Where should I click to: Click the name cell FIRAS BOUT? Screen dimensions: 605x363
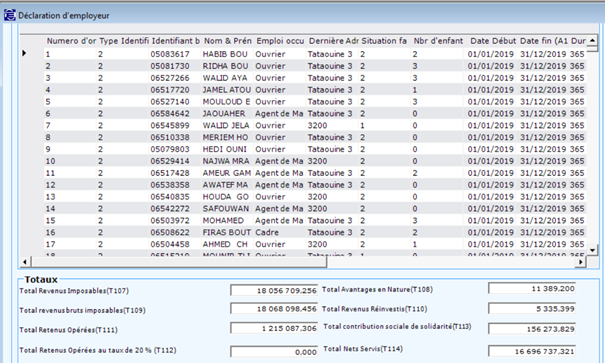click(226, 233)
